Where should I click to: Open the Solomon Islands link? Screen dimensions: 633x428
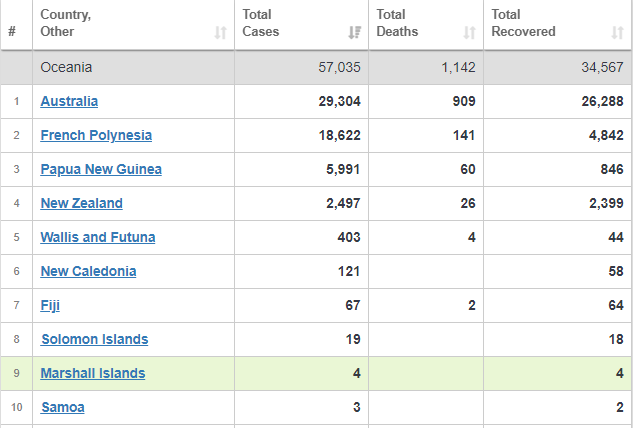coord(95,339)
